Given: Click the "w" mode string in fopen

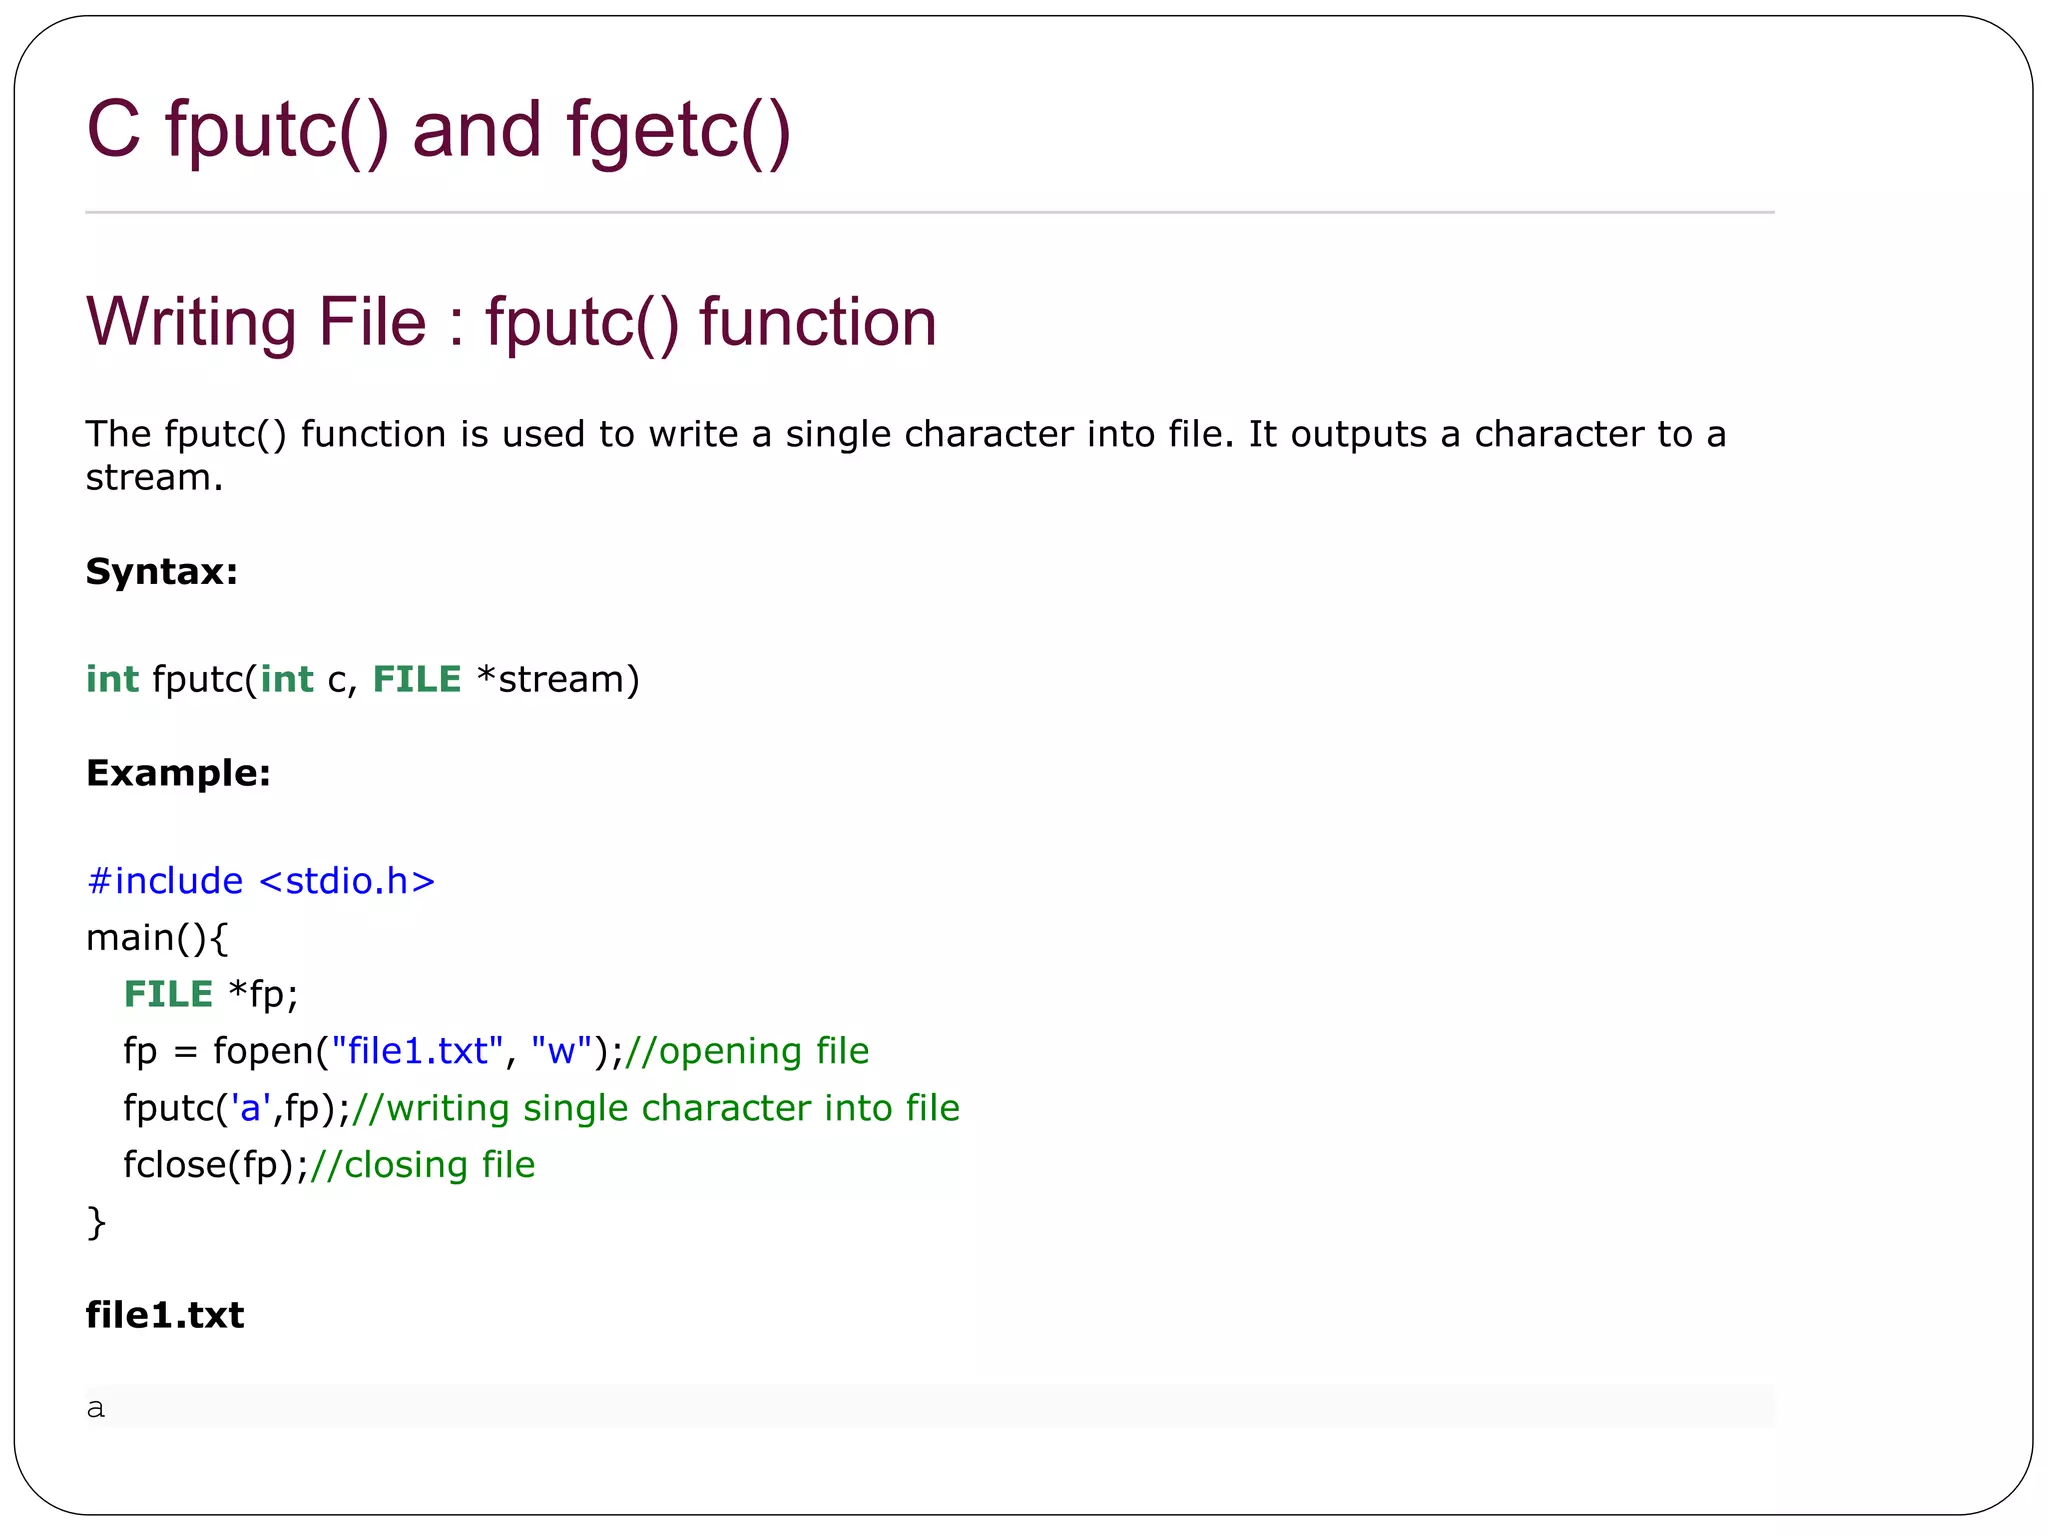Looking at the screenshot, I should click(x=562, y=1051).
